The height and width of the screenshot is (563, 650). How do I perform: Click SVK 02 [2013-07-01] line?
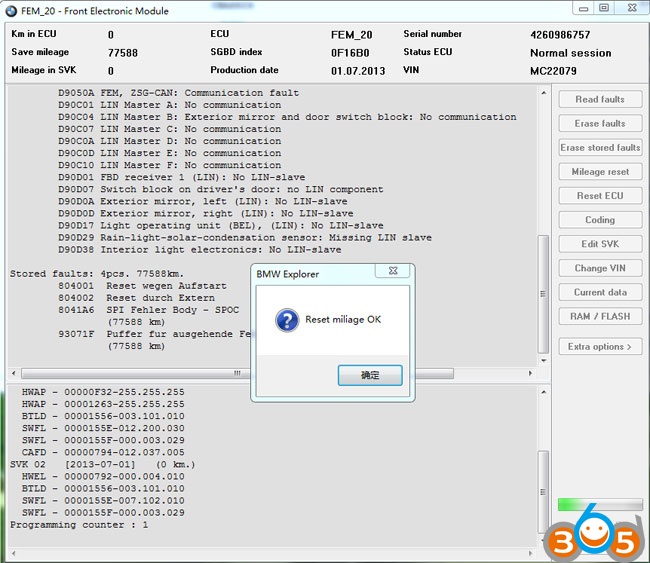pos(102,464)
